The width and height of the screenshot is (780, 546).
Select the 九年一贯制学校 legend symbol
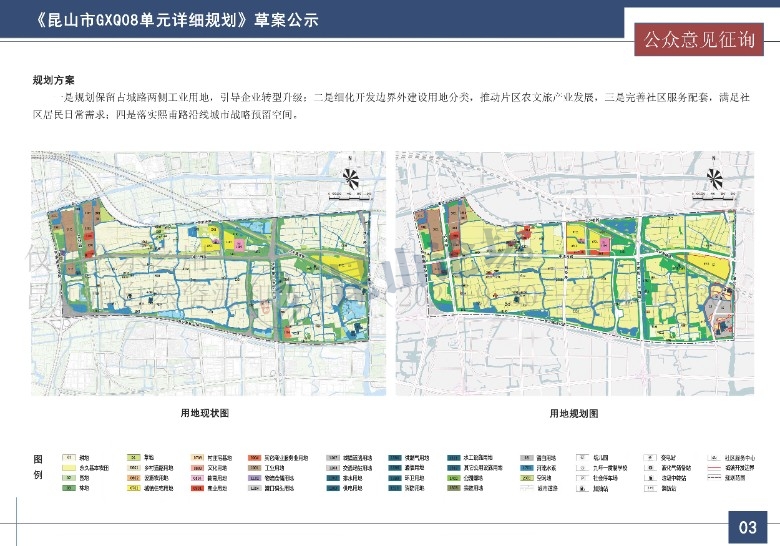584,467
